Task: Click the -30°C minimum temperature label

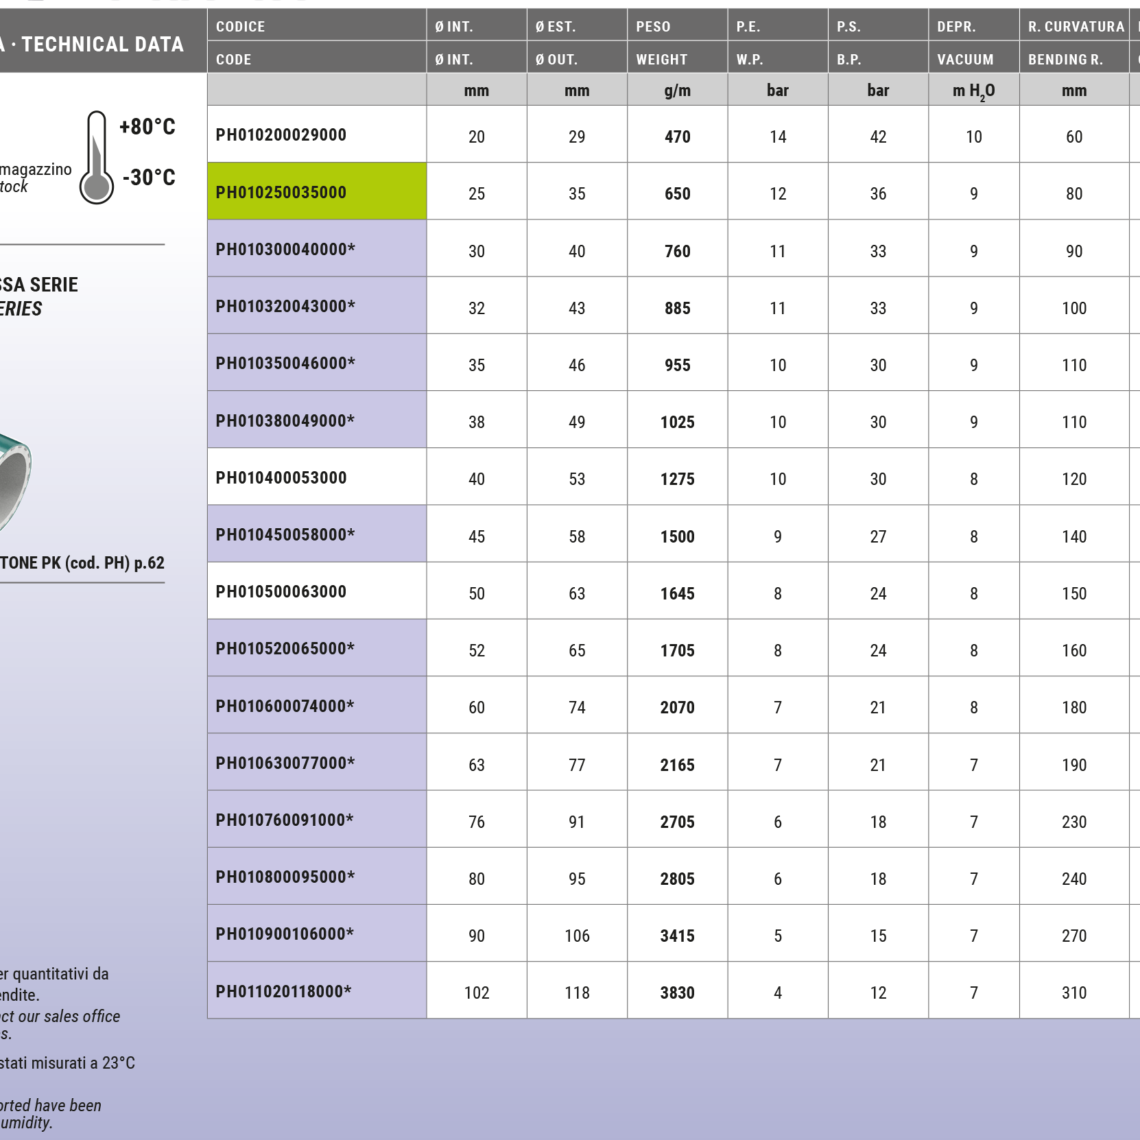Action: [148, 178]
